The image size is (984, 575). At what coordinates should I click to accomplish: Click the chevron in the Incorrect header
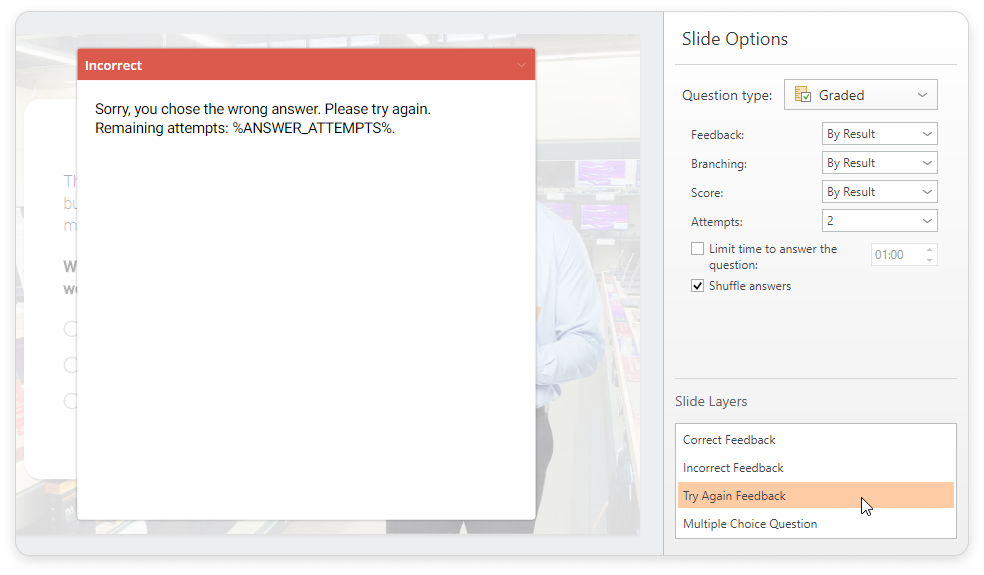coord(521,66)
